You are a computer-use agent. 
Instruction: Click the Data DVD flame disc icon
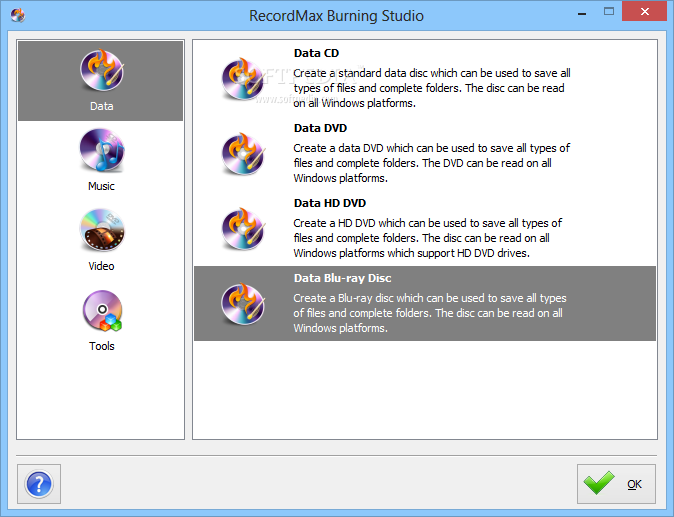point(243,154)
